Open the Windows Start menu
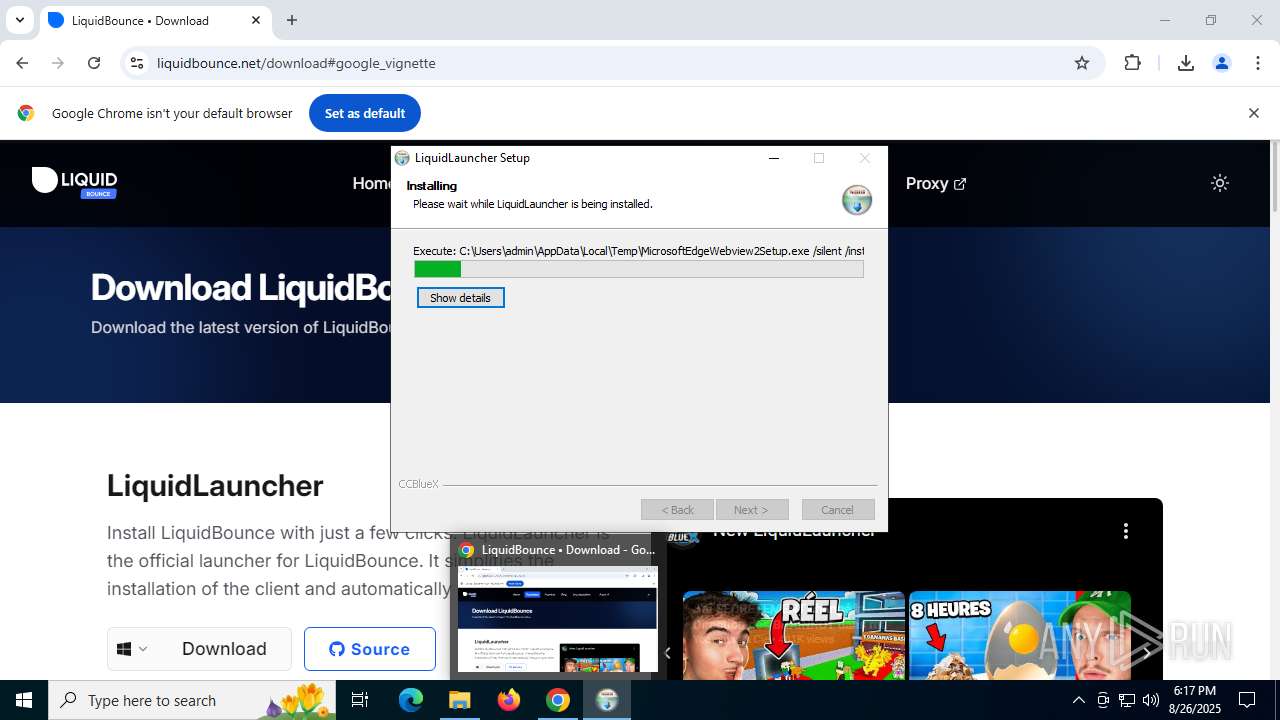This screenshot has height=720, width=1280. [24, 700]
